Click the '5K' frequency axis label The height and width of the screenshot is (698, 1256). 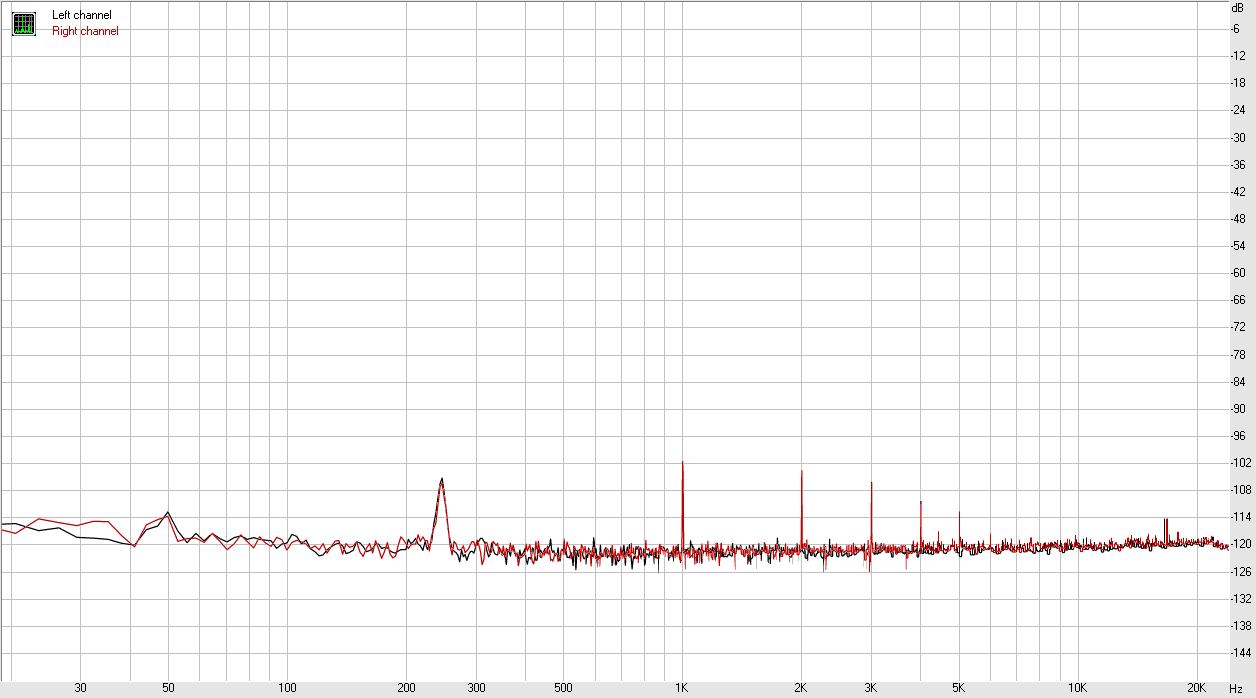[958, 688]
